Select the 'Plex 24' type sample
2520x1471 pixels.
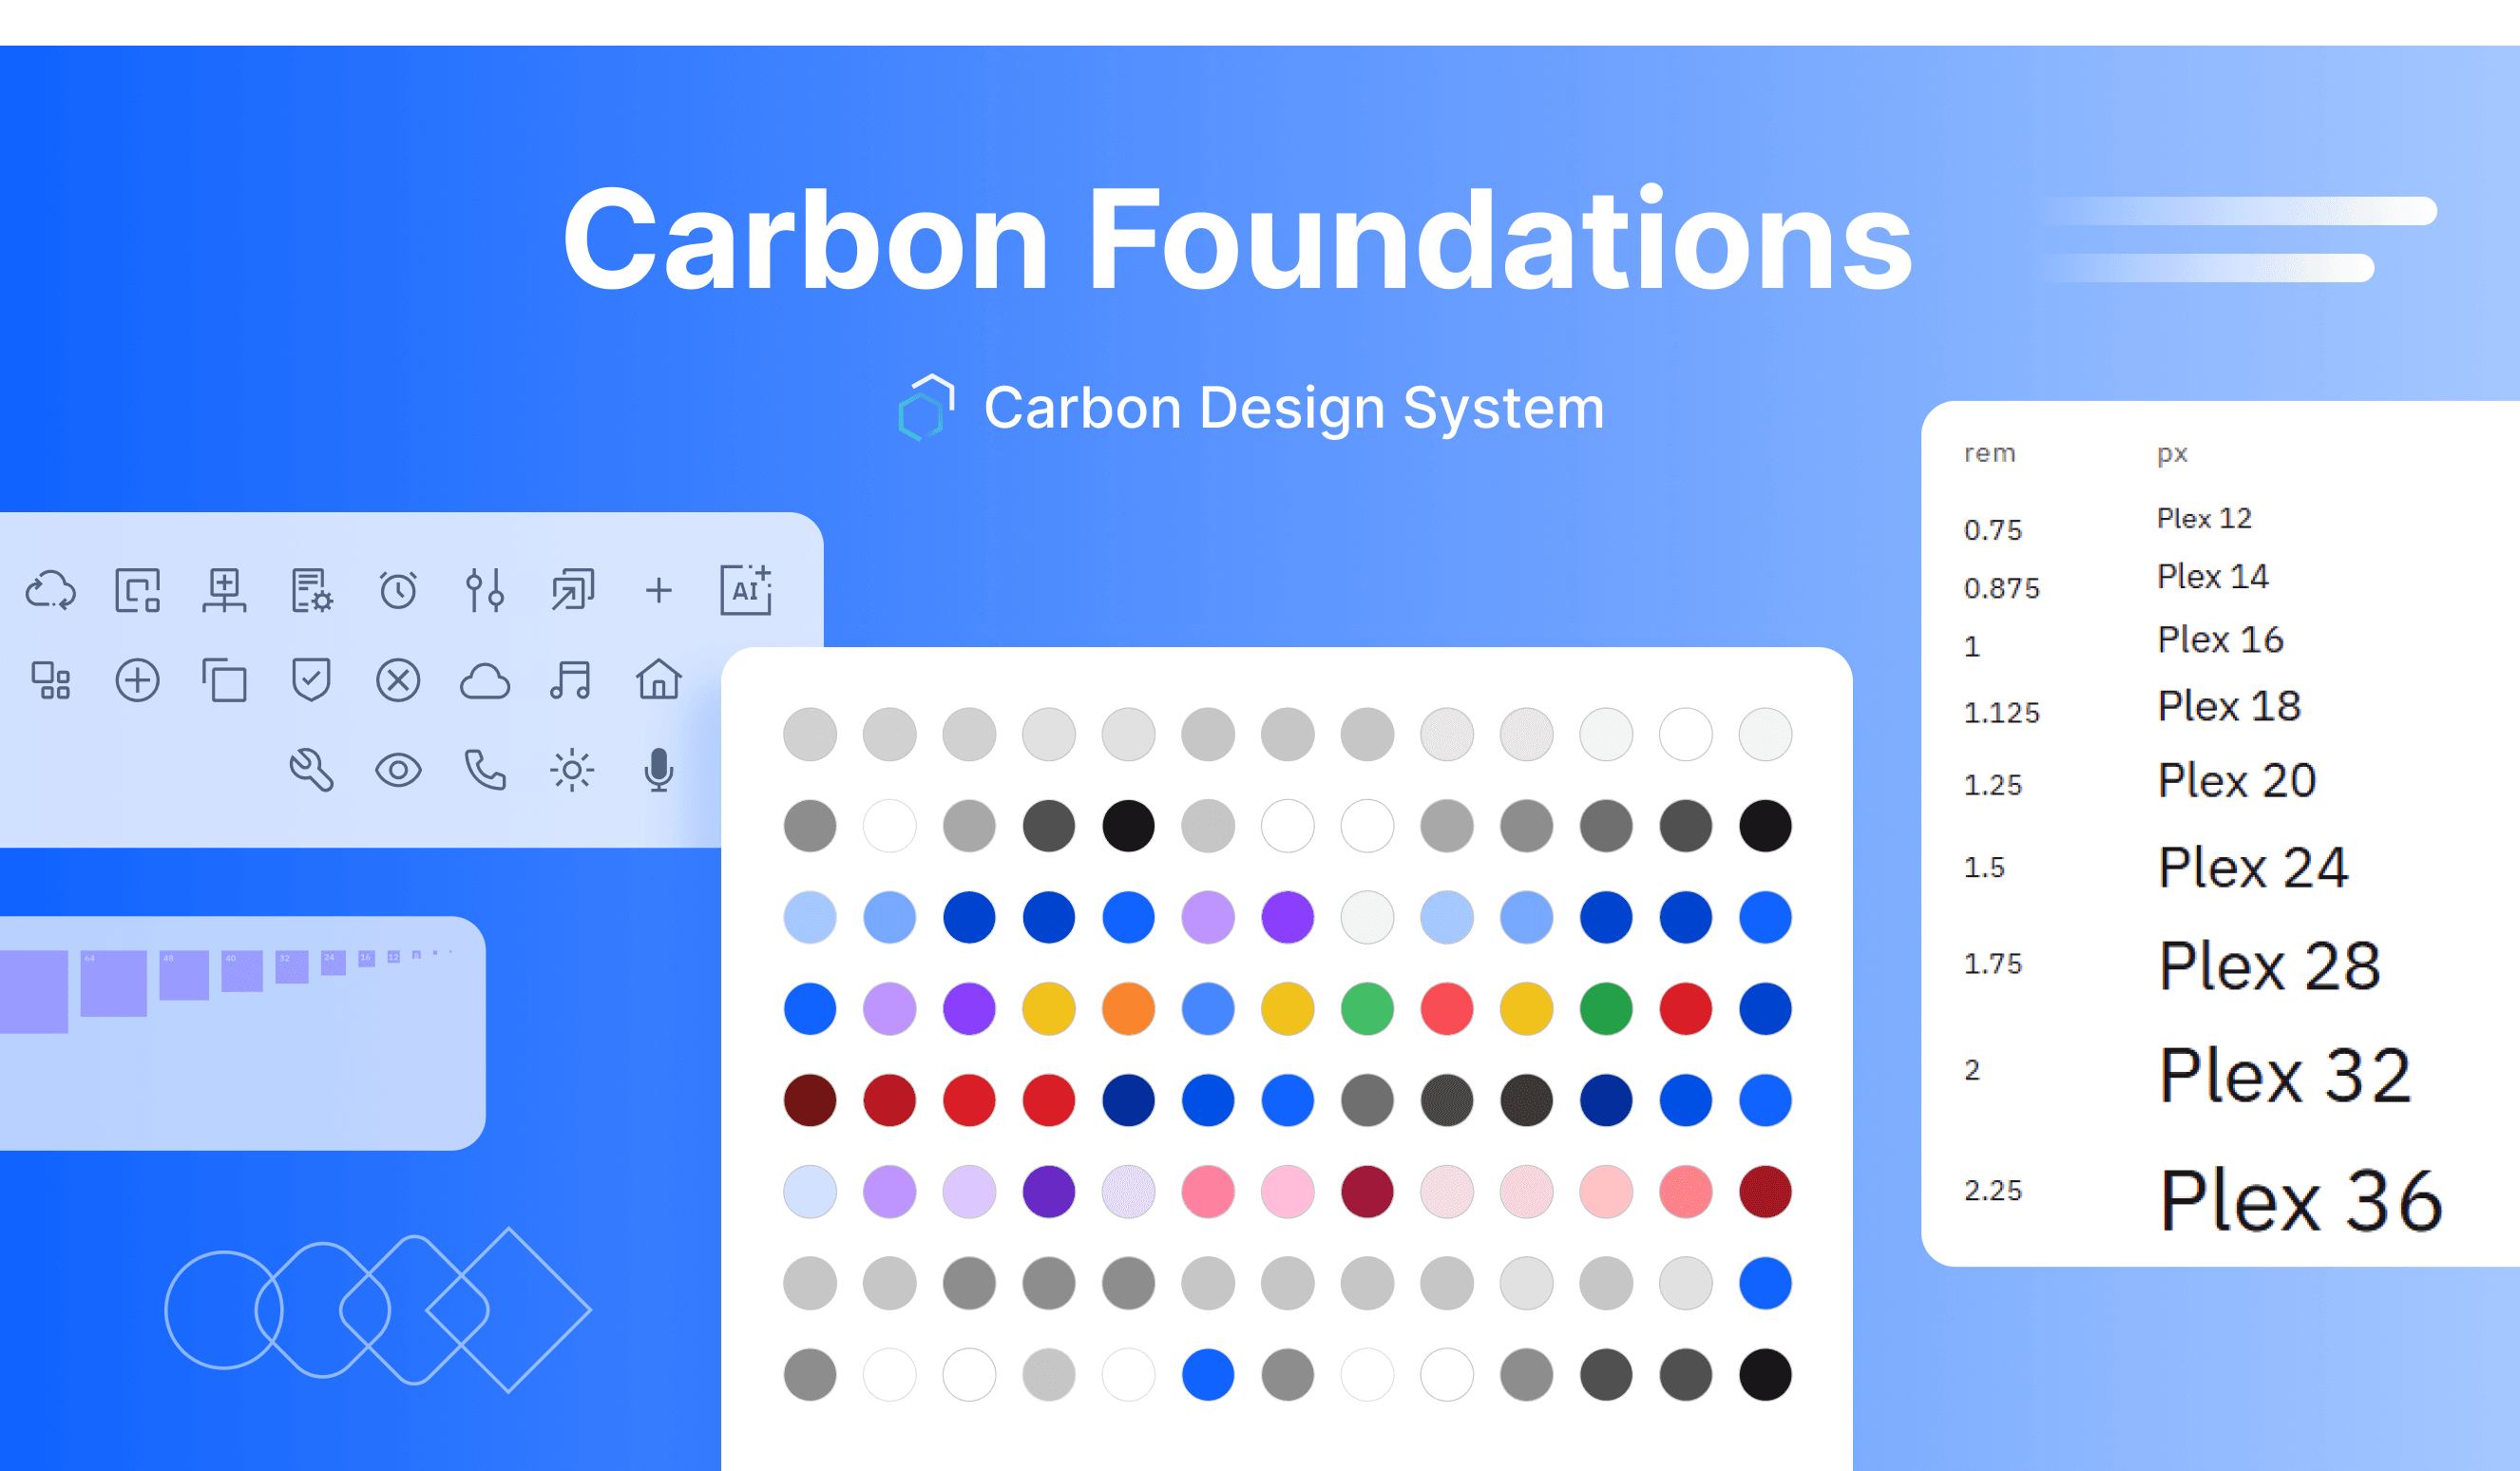pos(2253,868)
